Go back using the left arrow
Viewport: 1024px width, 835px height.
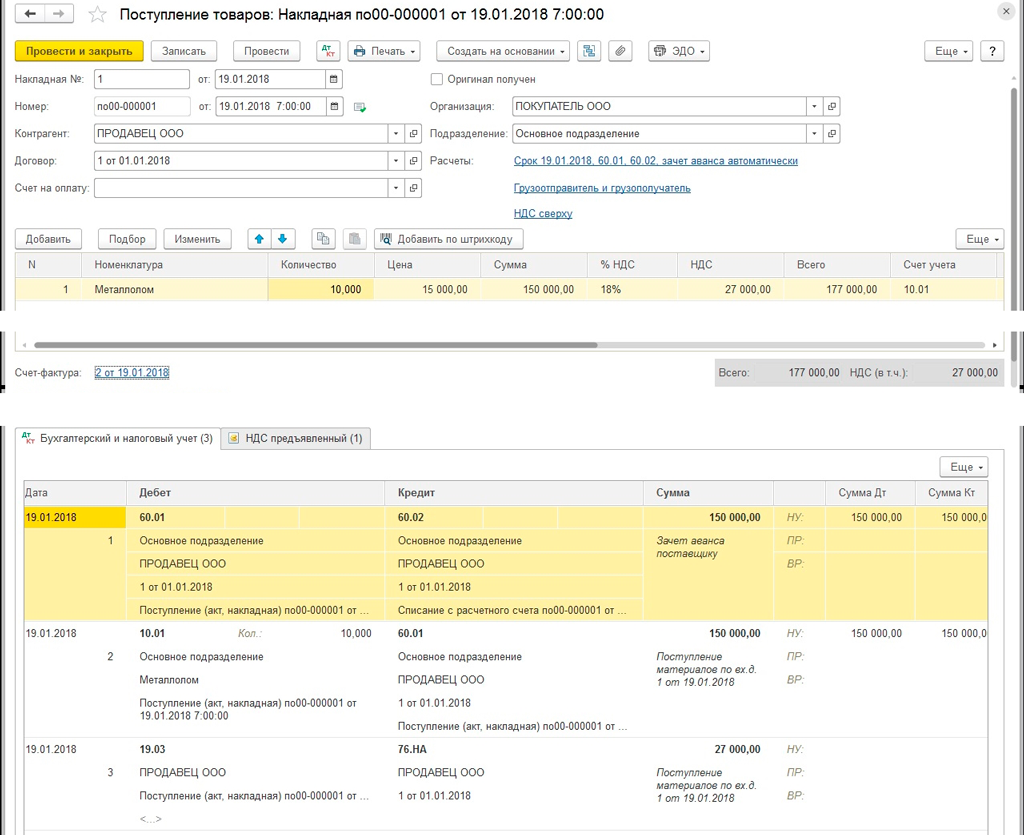(29, 13)
